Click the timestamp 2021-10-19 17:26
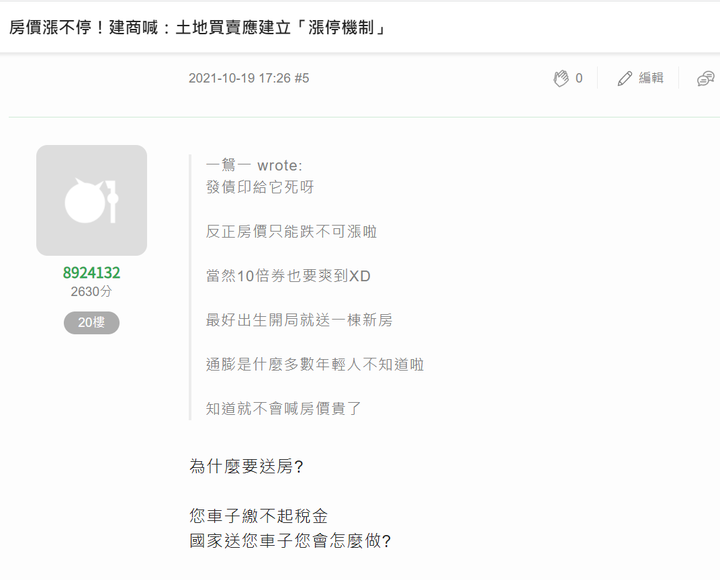 [239, 78]
